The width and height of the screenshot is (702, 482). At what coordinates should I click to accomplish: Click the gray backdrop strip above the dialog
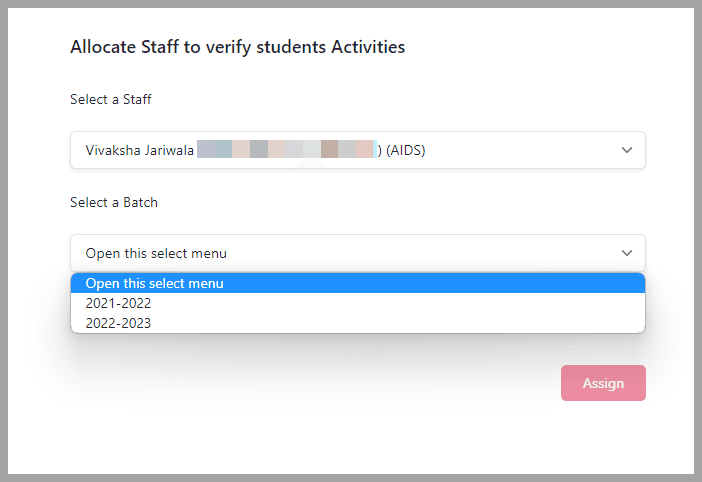click(x=351, y=4)
